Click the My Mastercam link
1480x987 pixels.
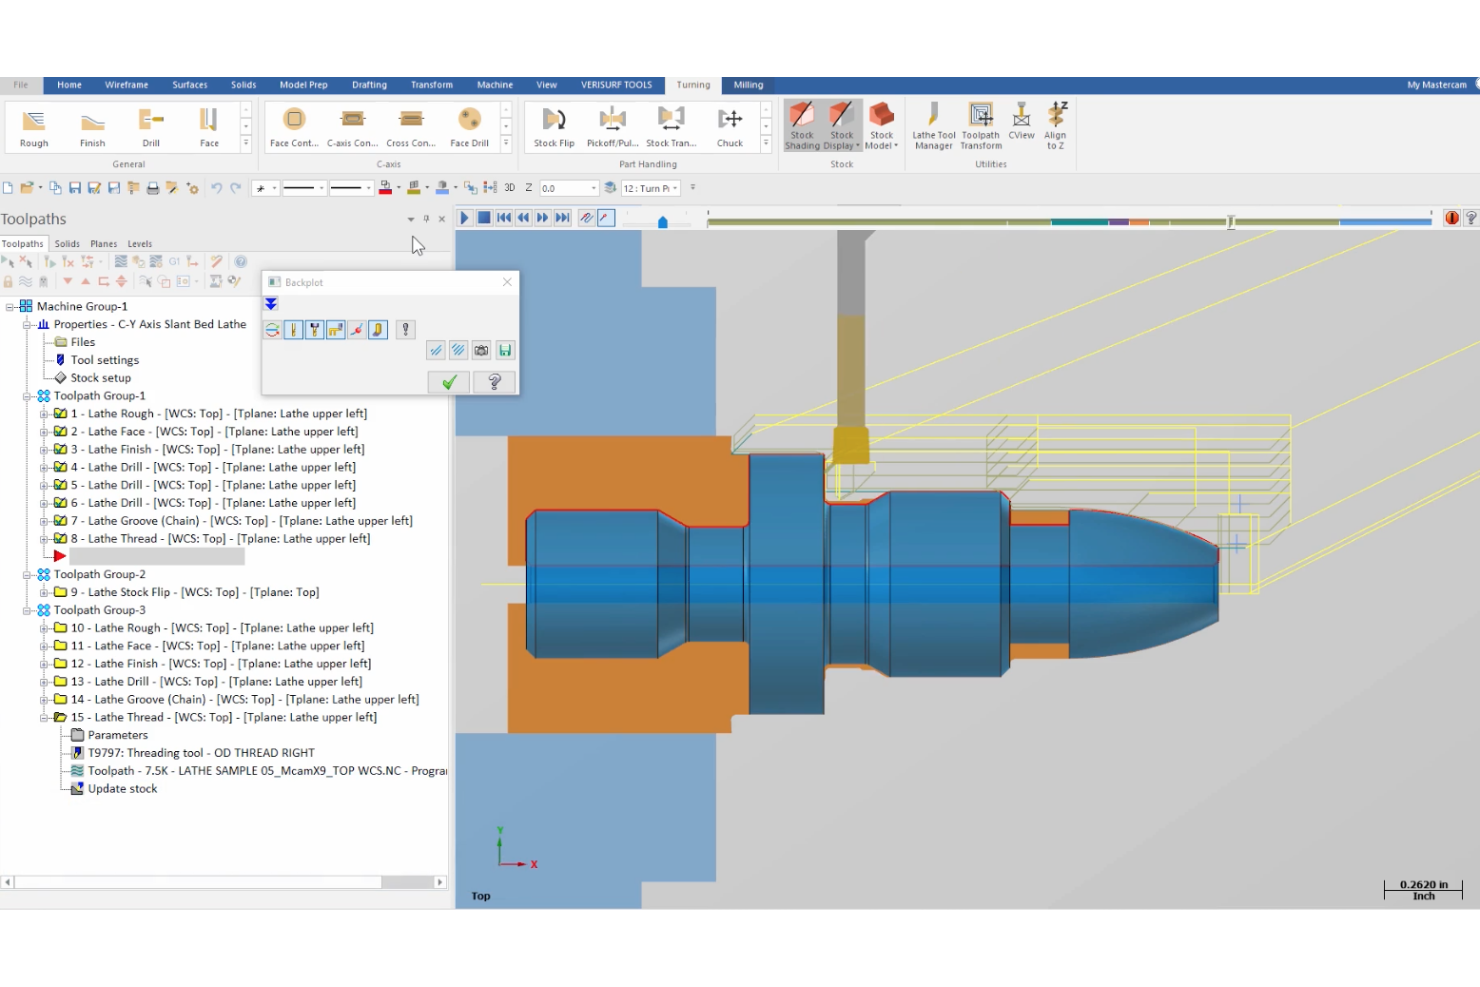[1436, 85]
